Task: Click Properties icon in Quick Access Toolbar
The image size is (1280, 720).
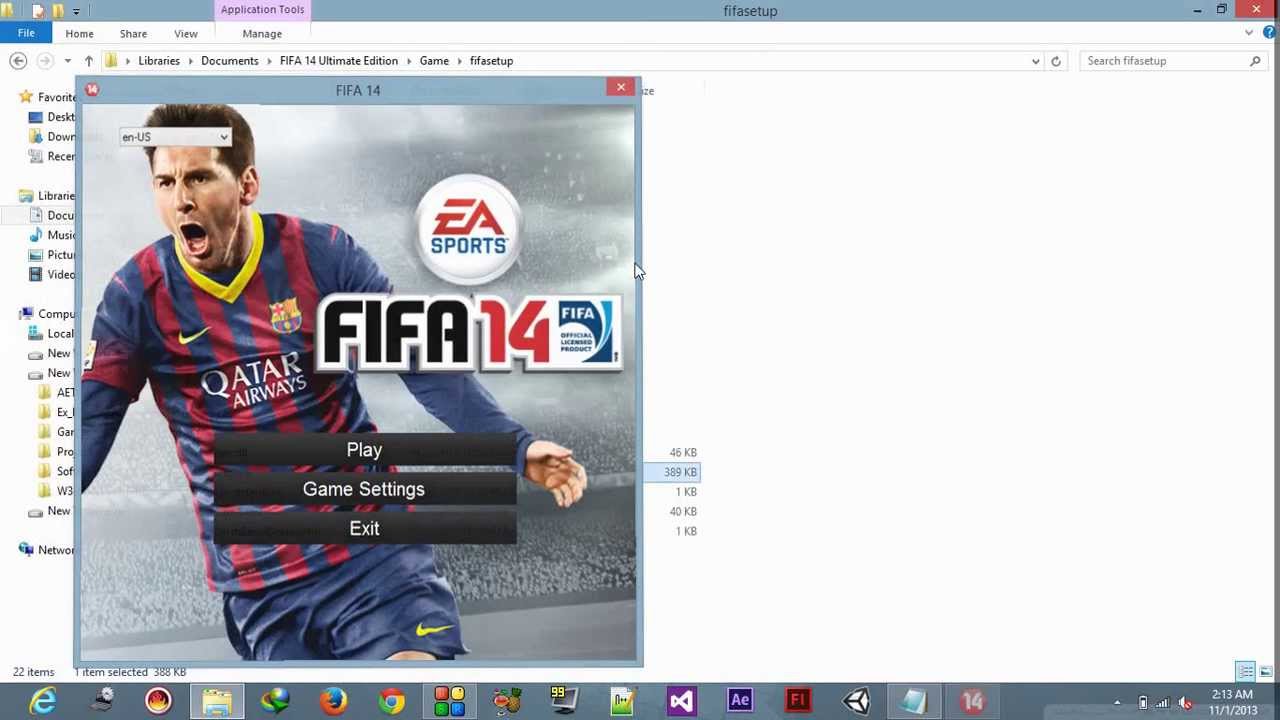Action: (x=38, y=11)
